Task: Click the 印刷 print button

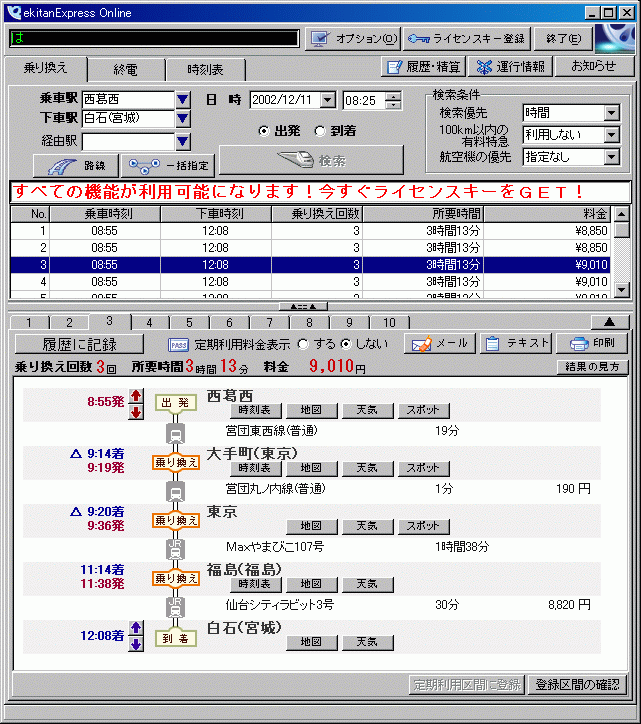Action: [x=592, y=344]
